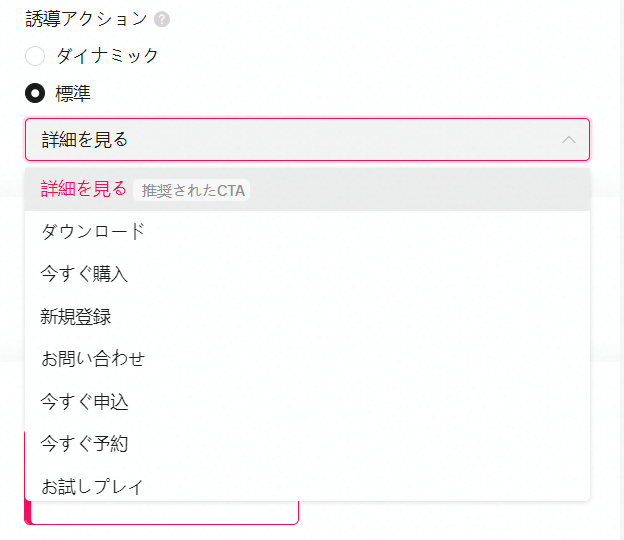Pick the 今すぐ購入 option
This screenshot has width=624, height=540.
coord(84,273)
